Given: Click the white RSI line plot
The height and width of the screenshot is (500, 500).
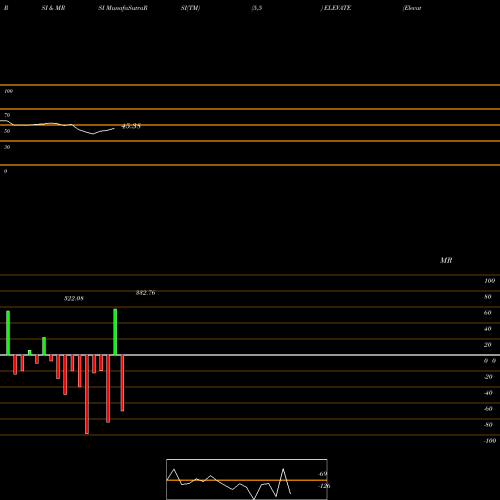Looking at the screenshot, I should pos(57,127).
